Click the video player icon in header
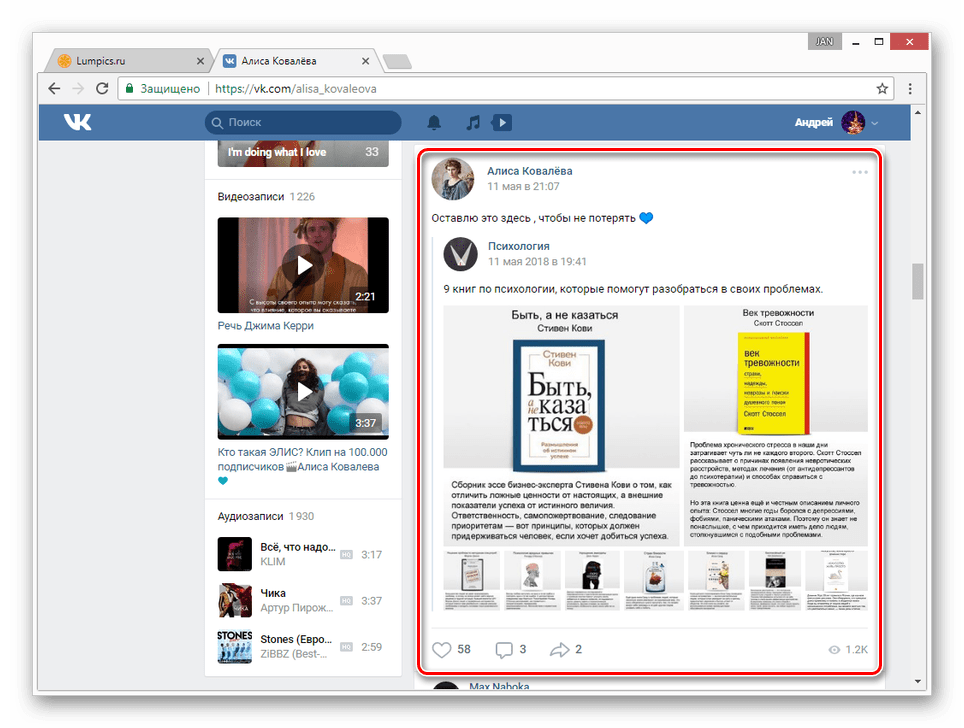The width and height of the screenshot is (964, 728). pyautogui.click(x=502, y=123)
